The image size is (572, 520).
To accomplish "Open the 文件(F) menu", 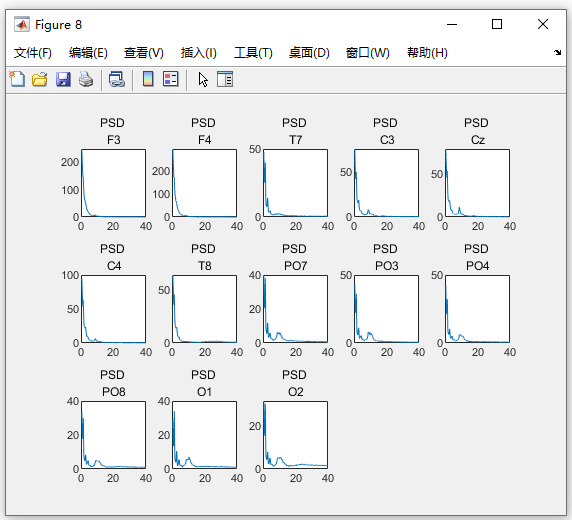I will pyautogui.click(x=33, y=53).
